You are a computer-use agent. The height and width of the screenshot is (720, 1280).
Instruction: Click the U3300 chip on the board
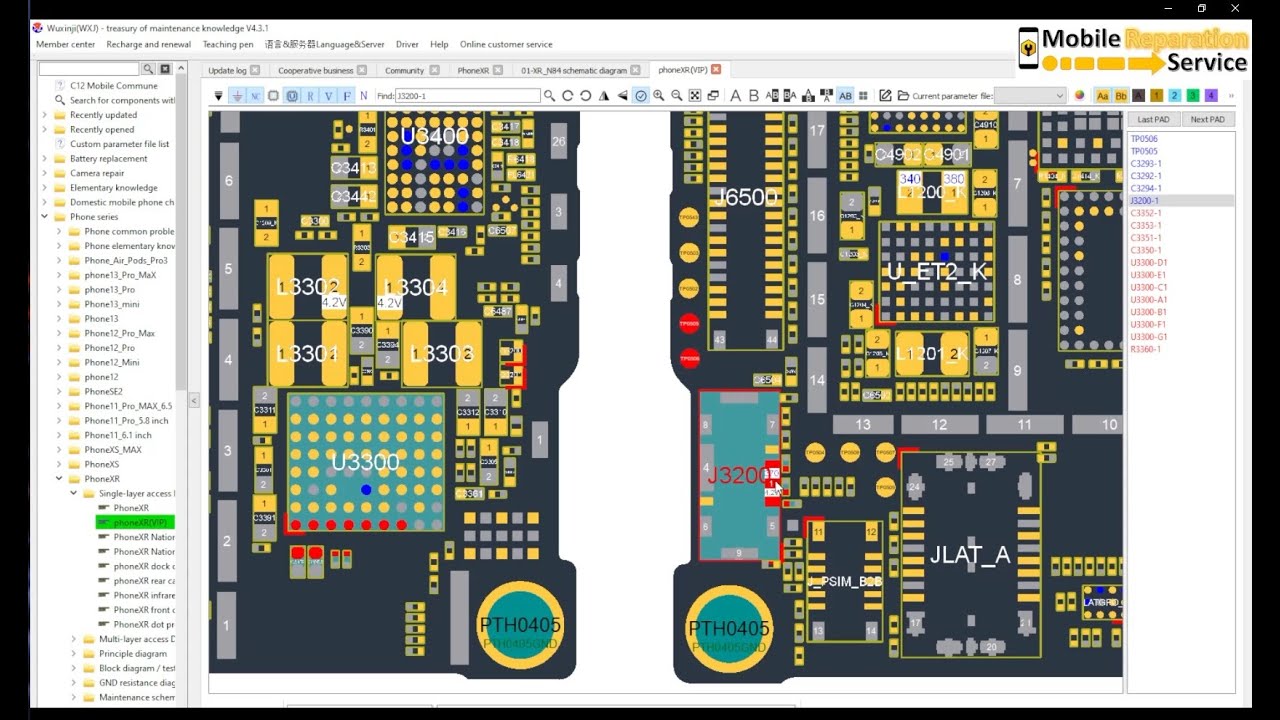(x=366, y=462)
